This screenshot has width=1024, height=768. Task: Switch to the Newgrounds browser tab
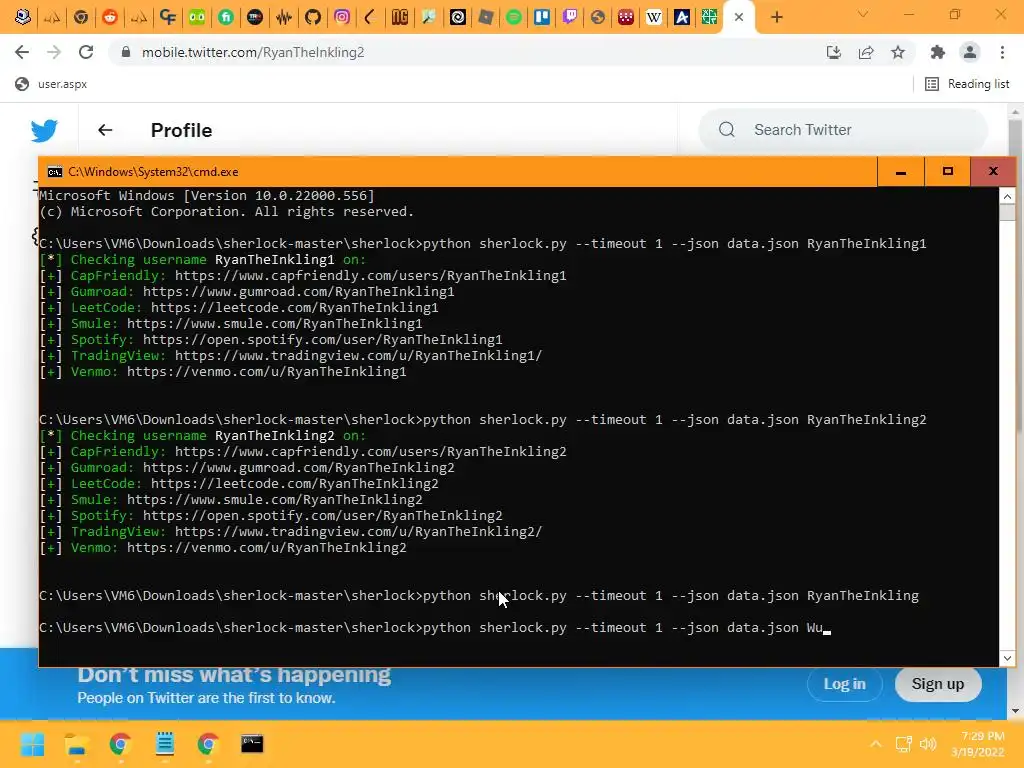pyautogui.click(x=400, y=17)
